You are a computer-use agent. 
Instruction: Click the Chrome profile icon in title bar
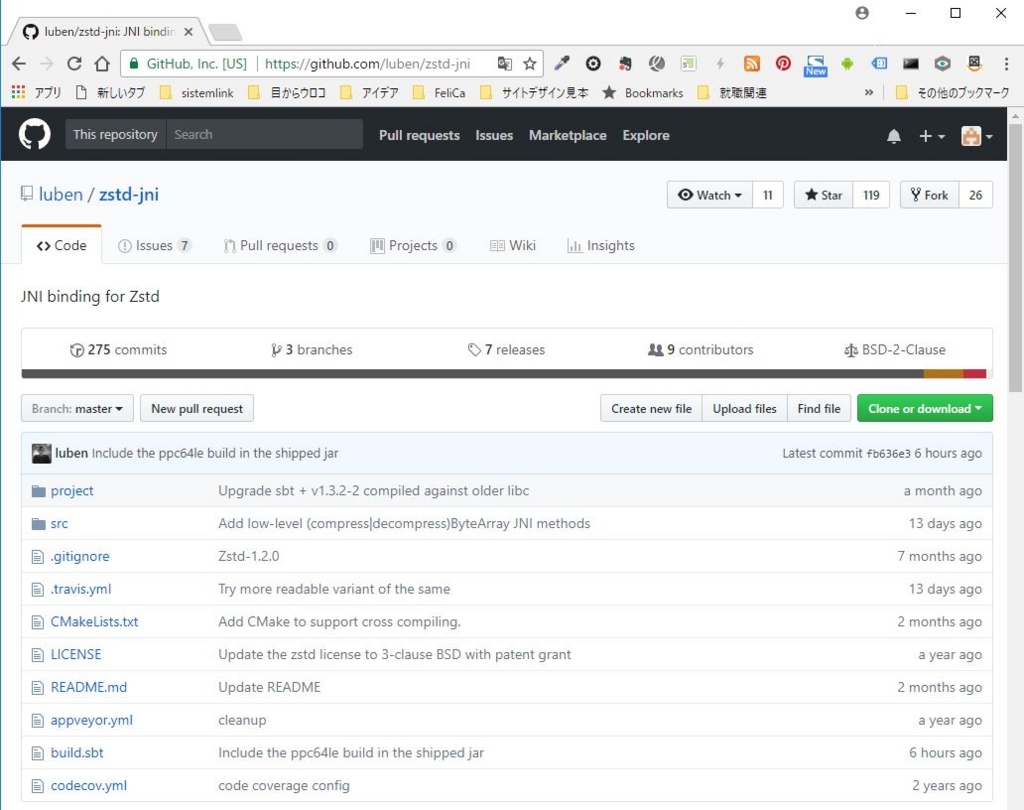862,13
